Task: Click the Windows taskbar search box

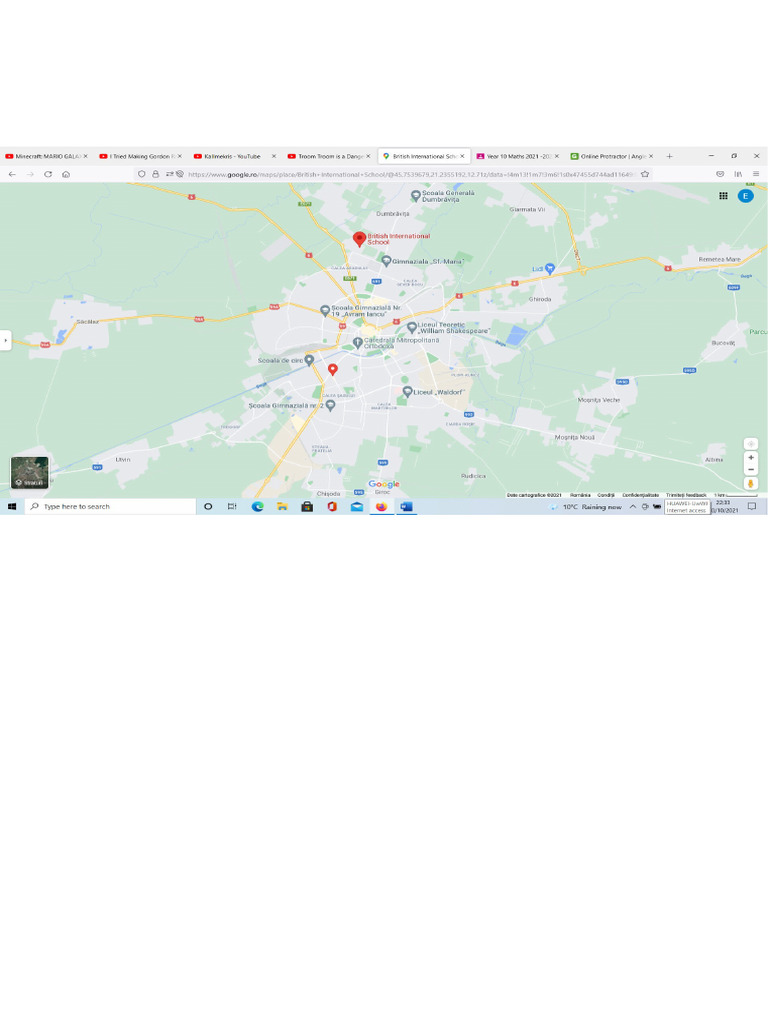Action: pos(110,507)
